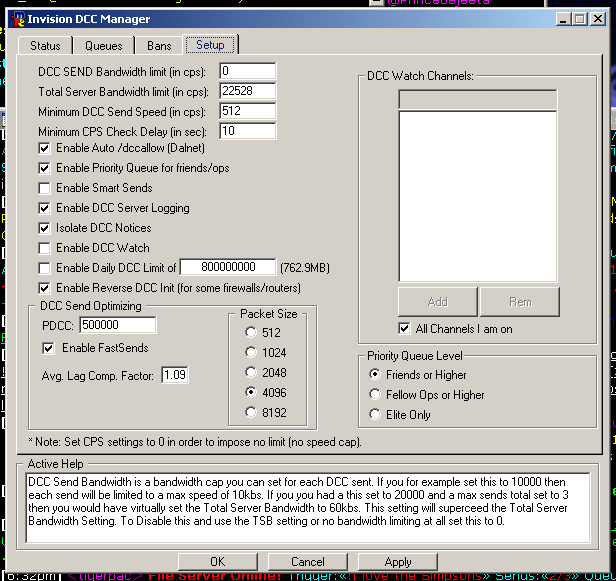Pick Fellow Ops or Higher priority level
The height and width of the screenshot is (581, 616).
(376, 394)
